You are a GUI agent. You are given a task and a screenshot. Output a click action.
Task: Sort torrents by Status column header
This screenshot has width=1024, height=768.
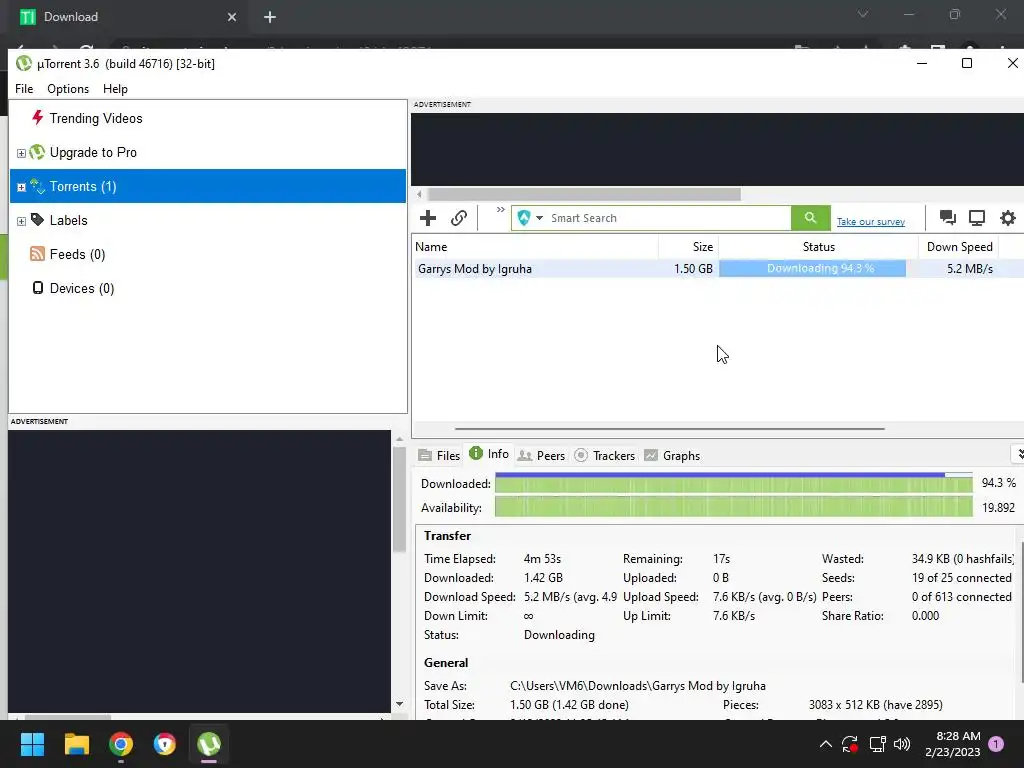(818, 247)
